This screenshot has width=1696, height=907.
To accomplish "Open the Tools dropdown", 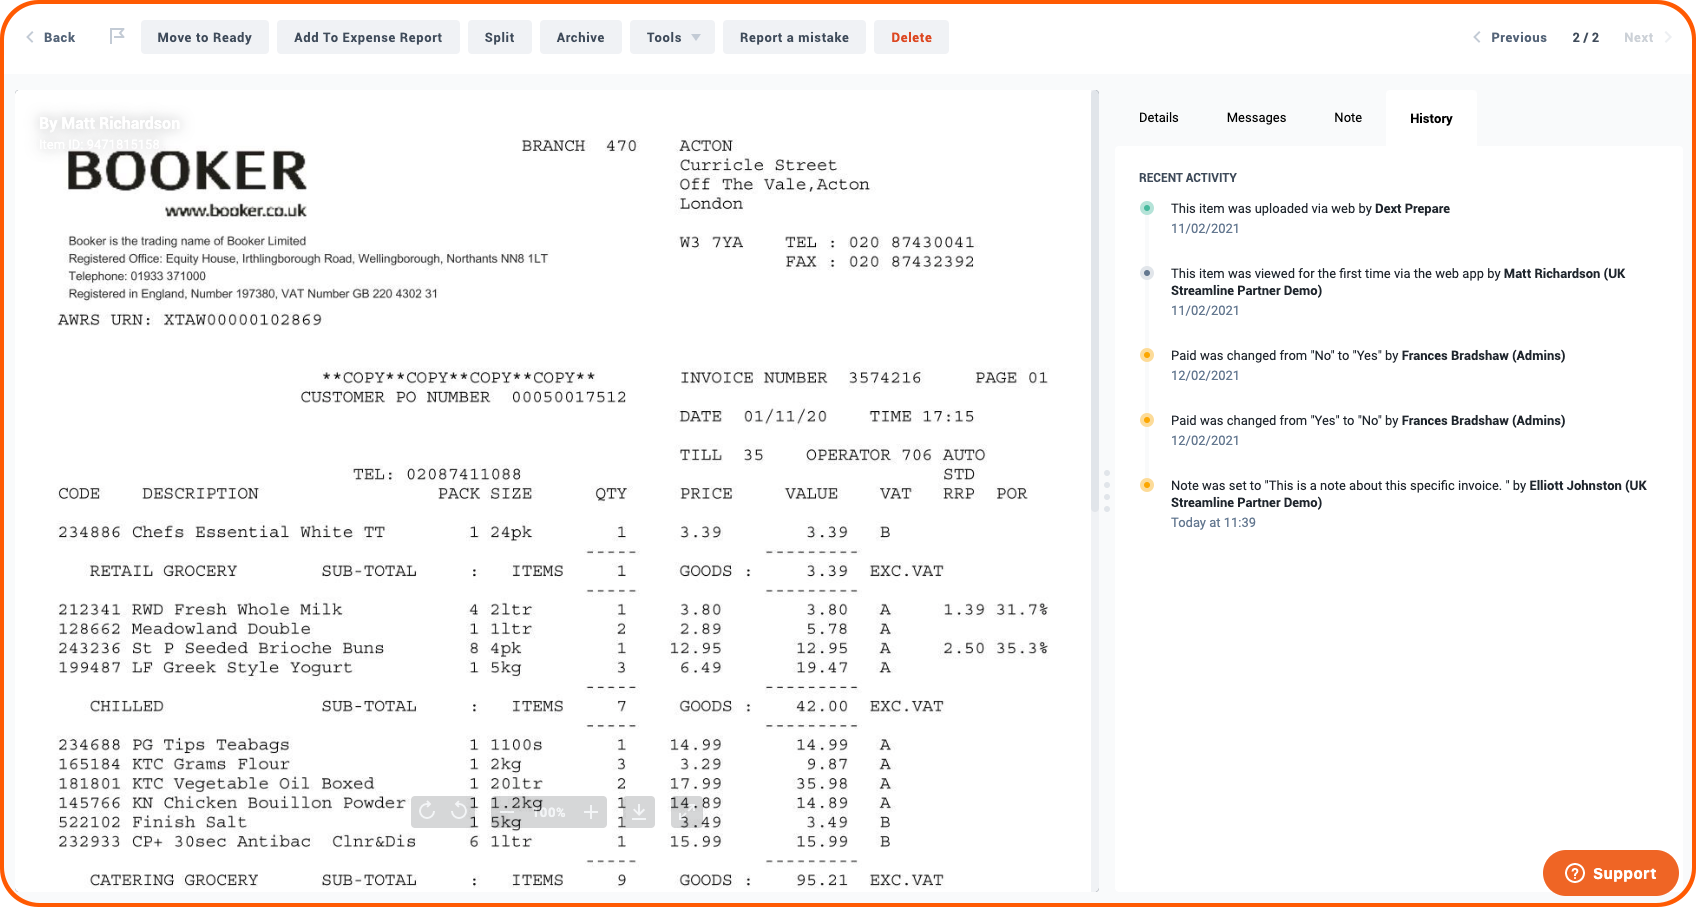I will point(672,37).
